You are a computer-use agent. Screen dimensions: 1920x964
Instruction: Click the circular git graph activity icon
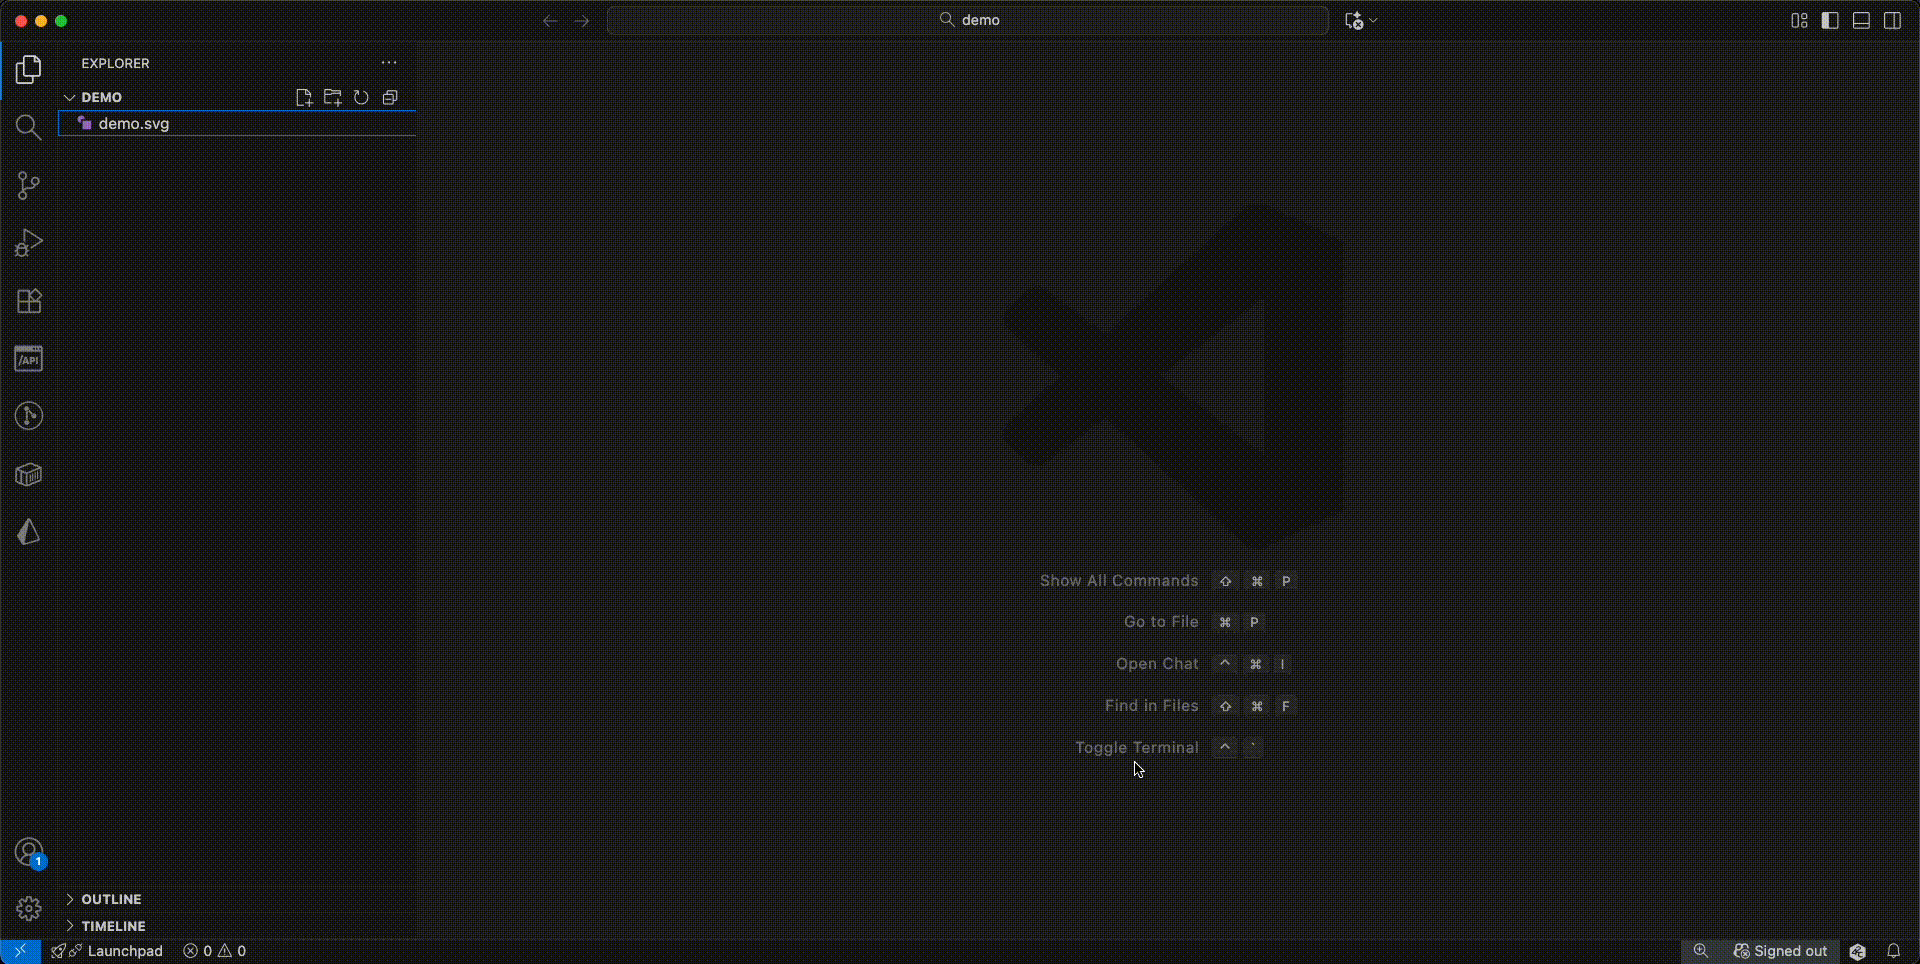29,416
